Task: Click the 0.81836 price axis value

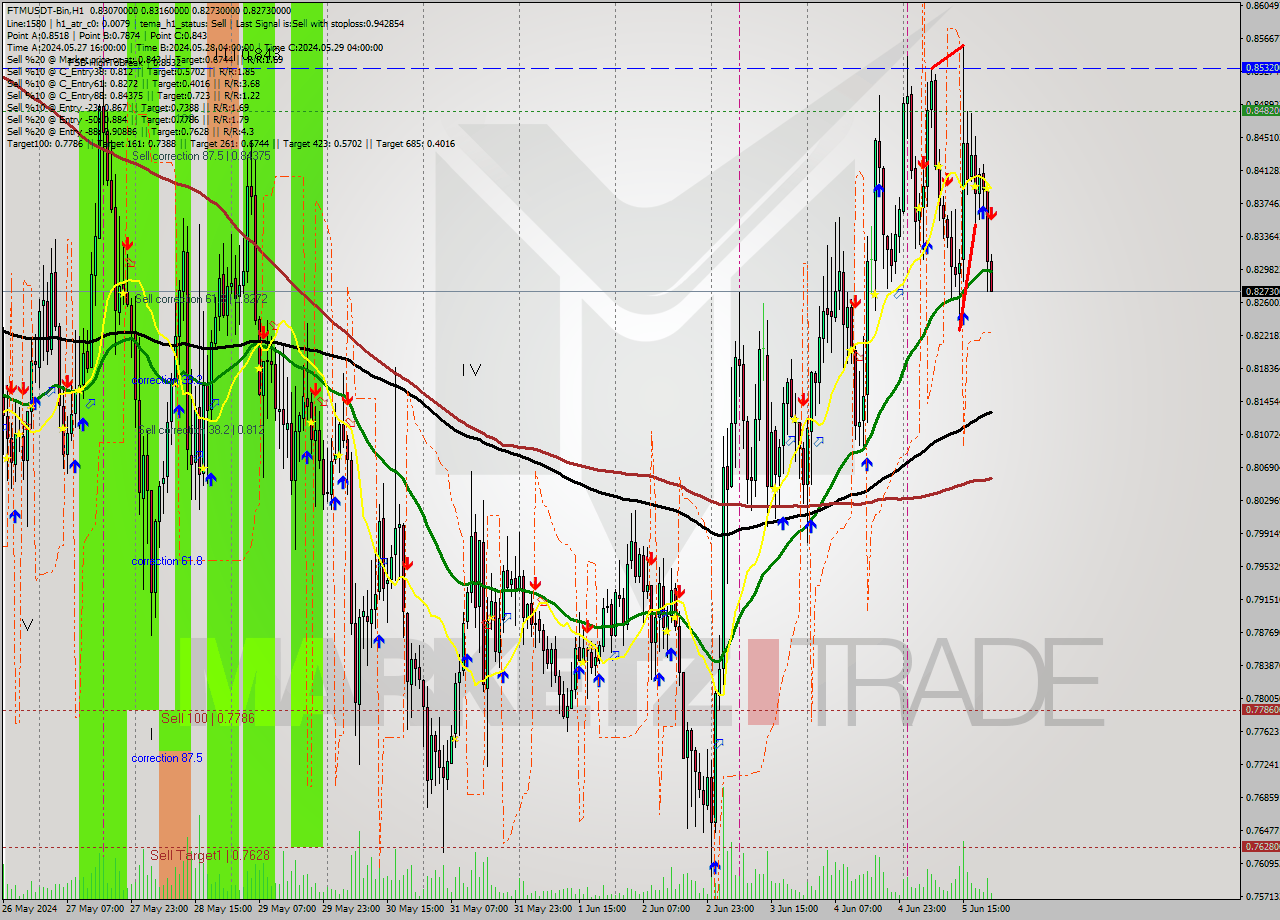Action: point(1260,369)
